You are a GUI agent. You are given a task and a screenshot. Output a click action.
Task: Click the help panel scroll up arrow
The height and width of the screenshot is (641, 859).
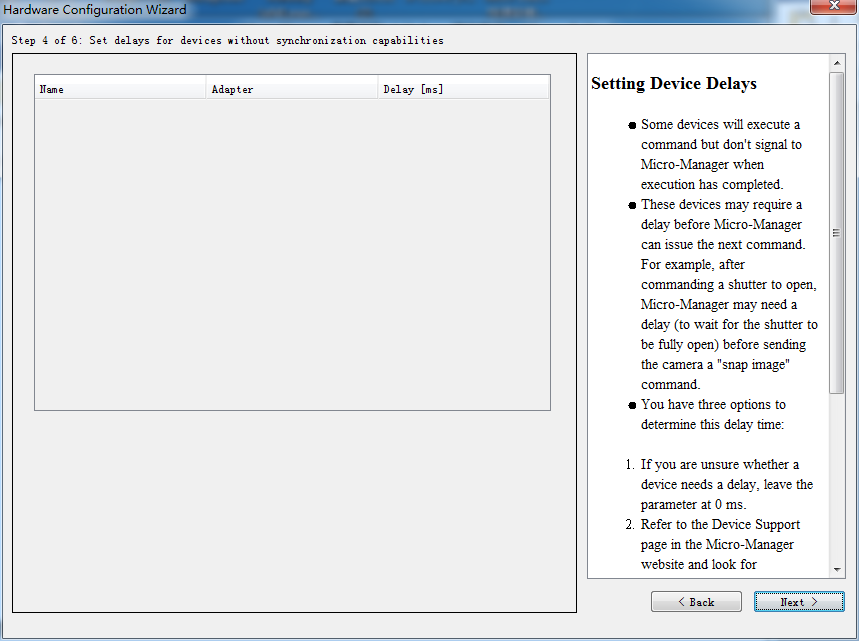[837, 63]
